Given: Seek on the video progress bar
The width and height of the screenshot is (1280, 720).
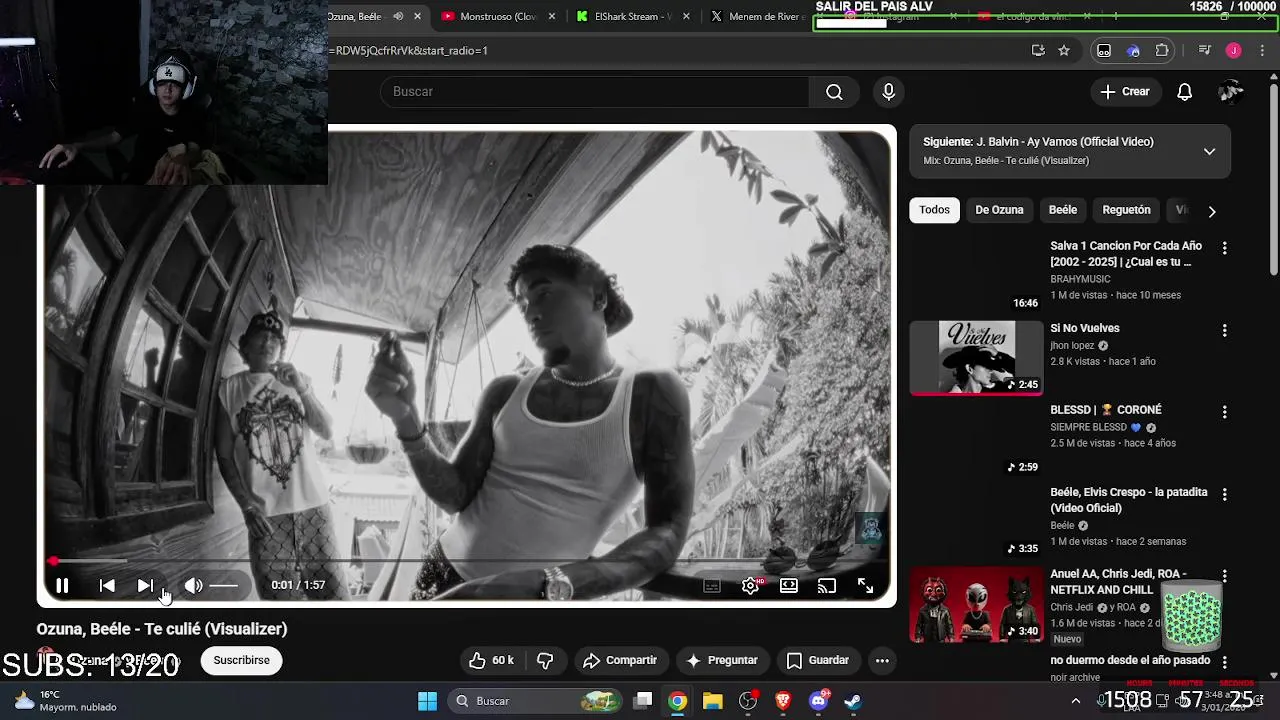Looking at the screenshot, I should pyautogui.click(x=466, y=561).
